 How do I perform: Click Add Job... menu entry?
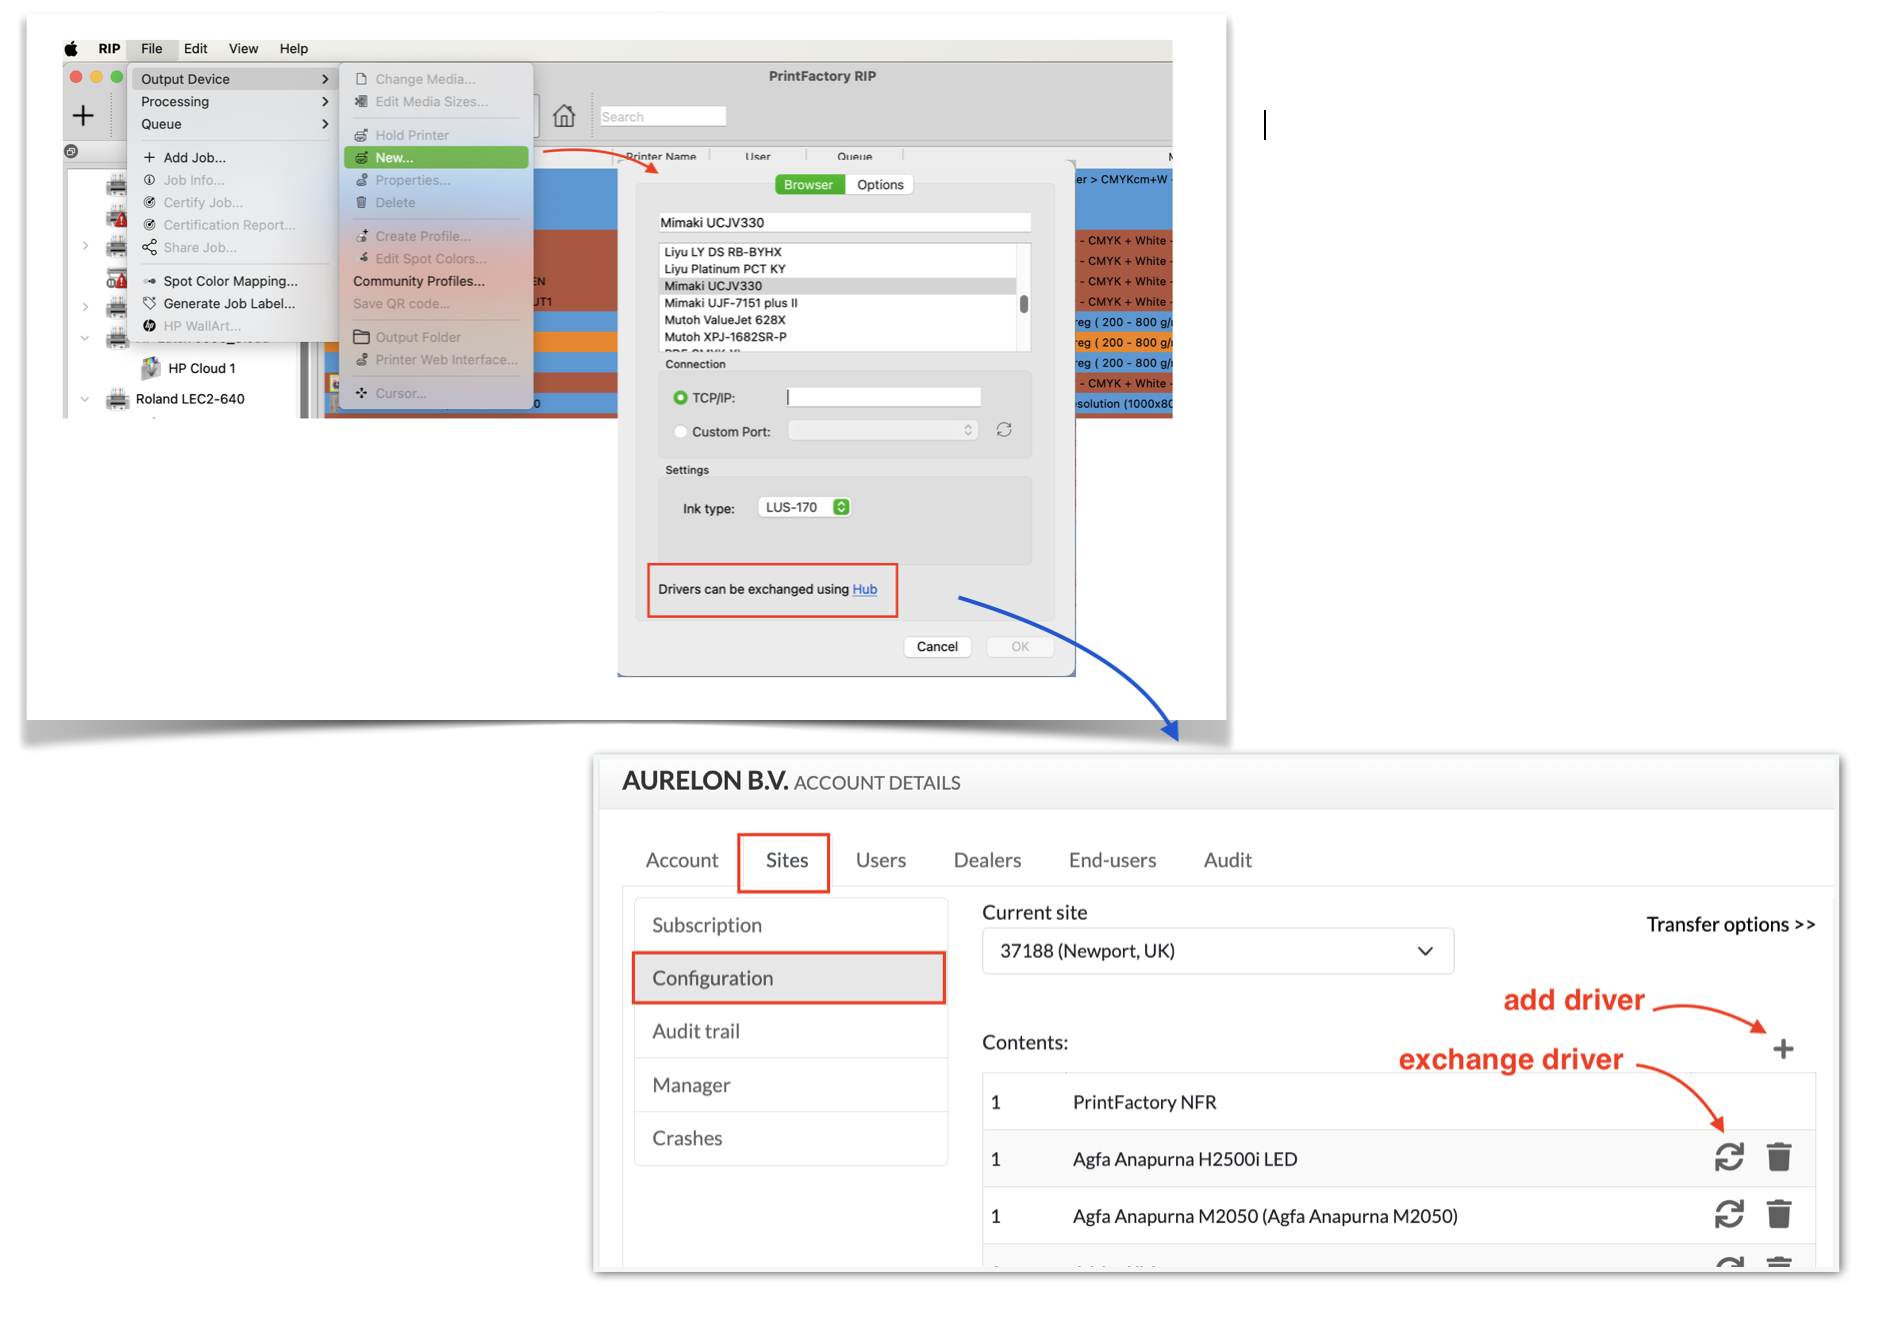[x=194, y=158]
